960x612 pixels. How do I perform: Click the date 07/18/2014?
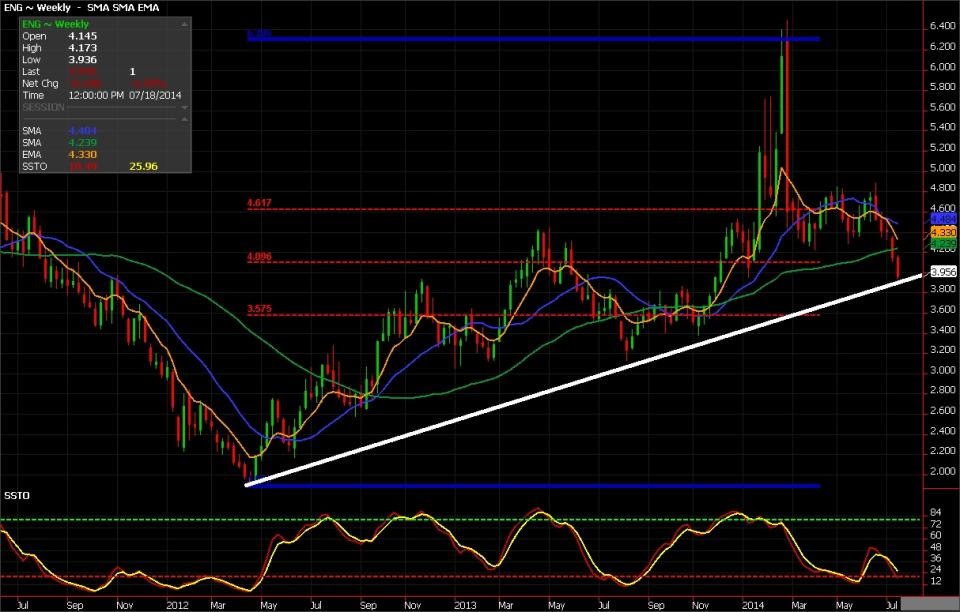click(155, 95)
